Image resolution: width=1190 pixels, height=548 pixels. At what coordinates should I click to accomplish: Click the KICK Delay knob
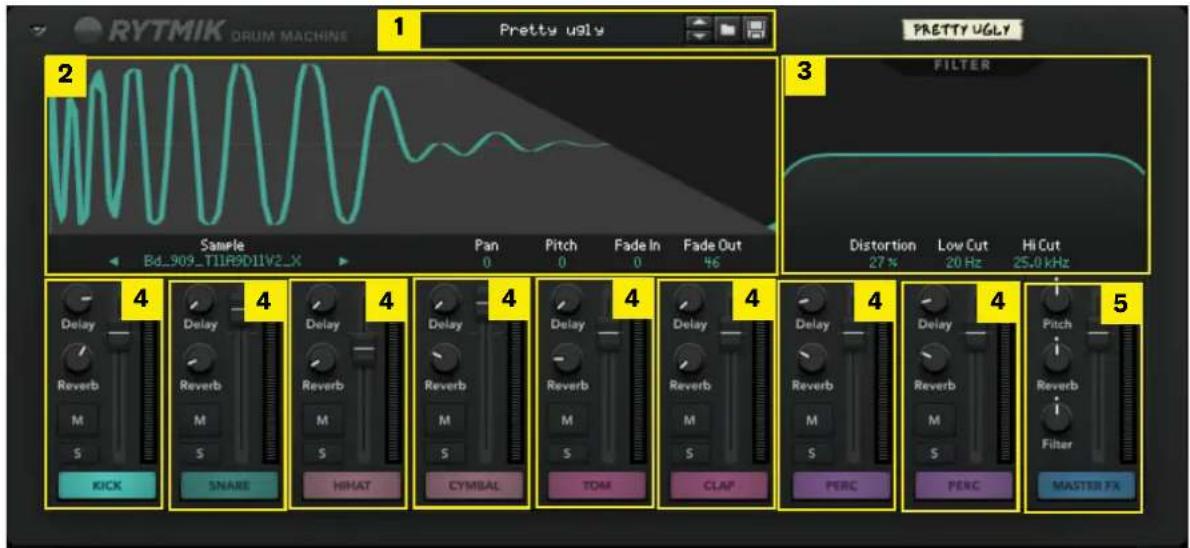pos(77,301)
